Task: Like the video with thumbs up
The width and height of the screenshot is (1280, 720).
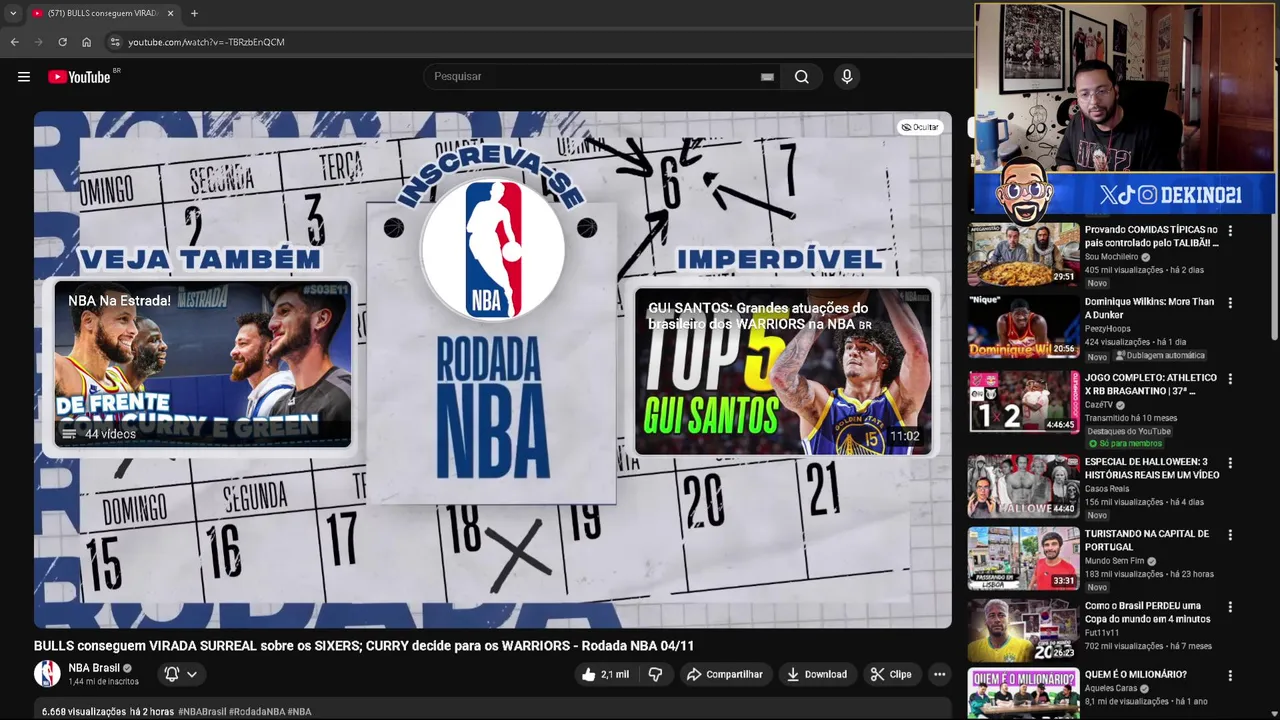Action: pyautogui.click(x=604, y=674)
